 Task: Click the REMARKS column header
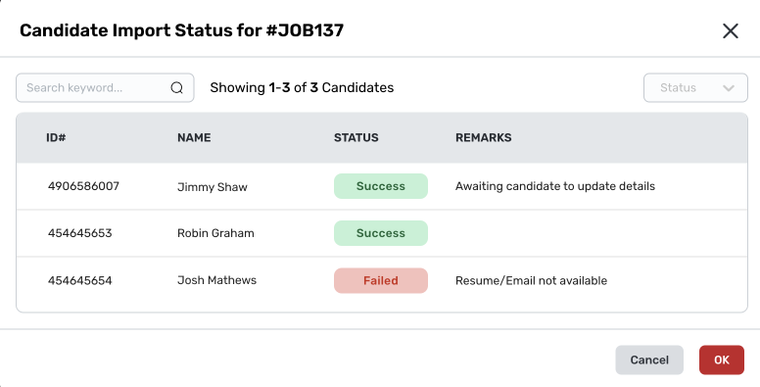(483, 138)
